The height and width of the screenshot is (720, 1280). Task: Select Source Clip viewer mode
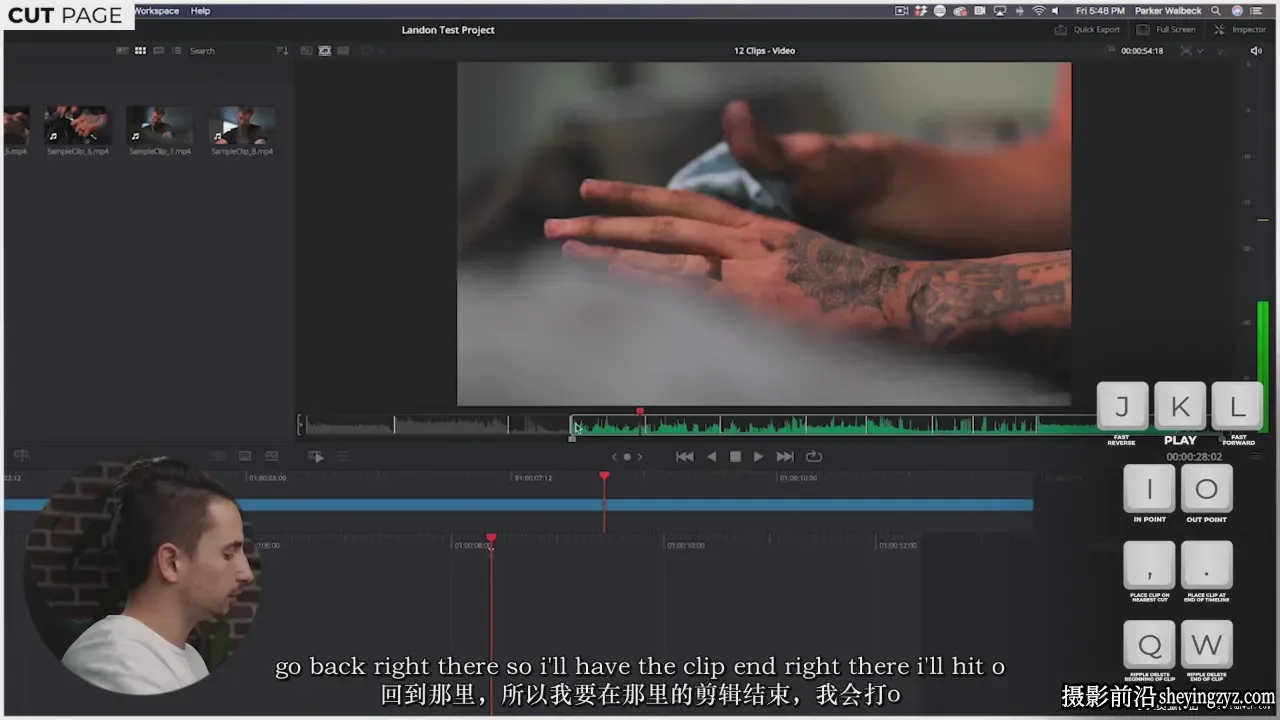point(307,51)
